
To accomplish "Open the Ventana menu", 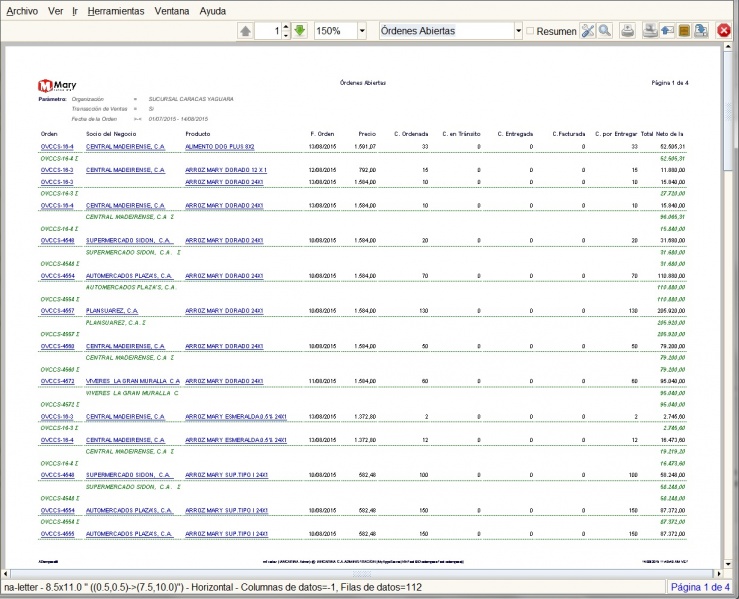I will point(172,11).
